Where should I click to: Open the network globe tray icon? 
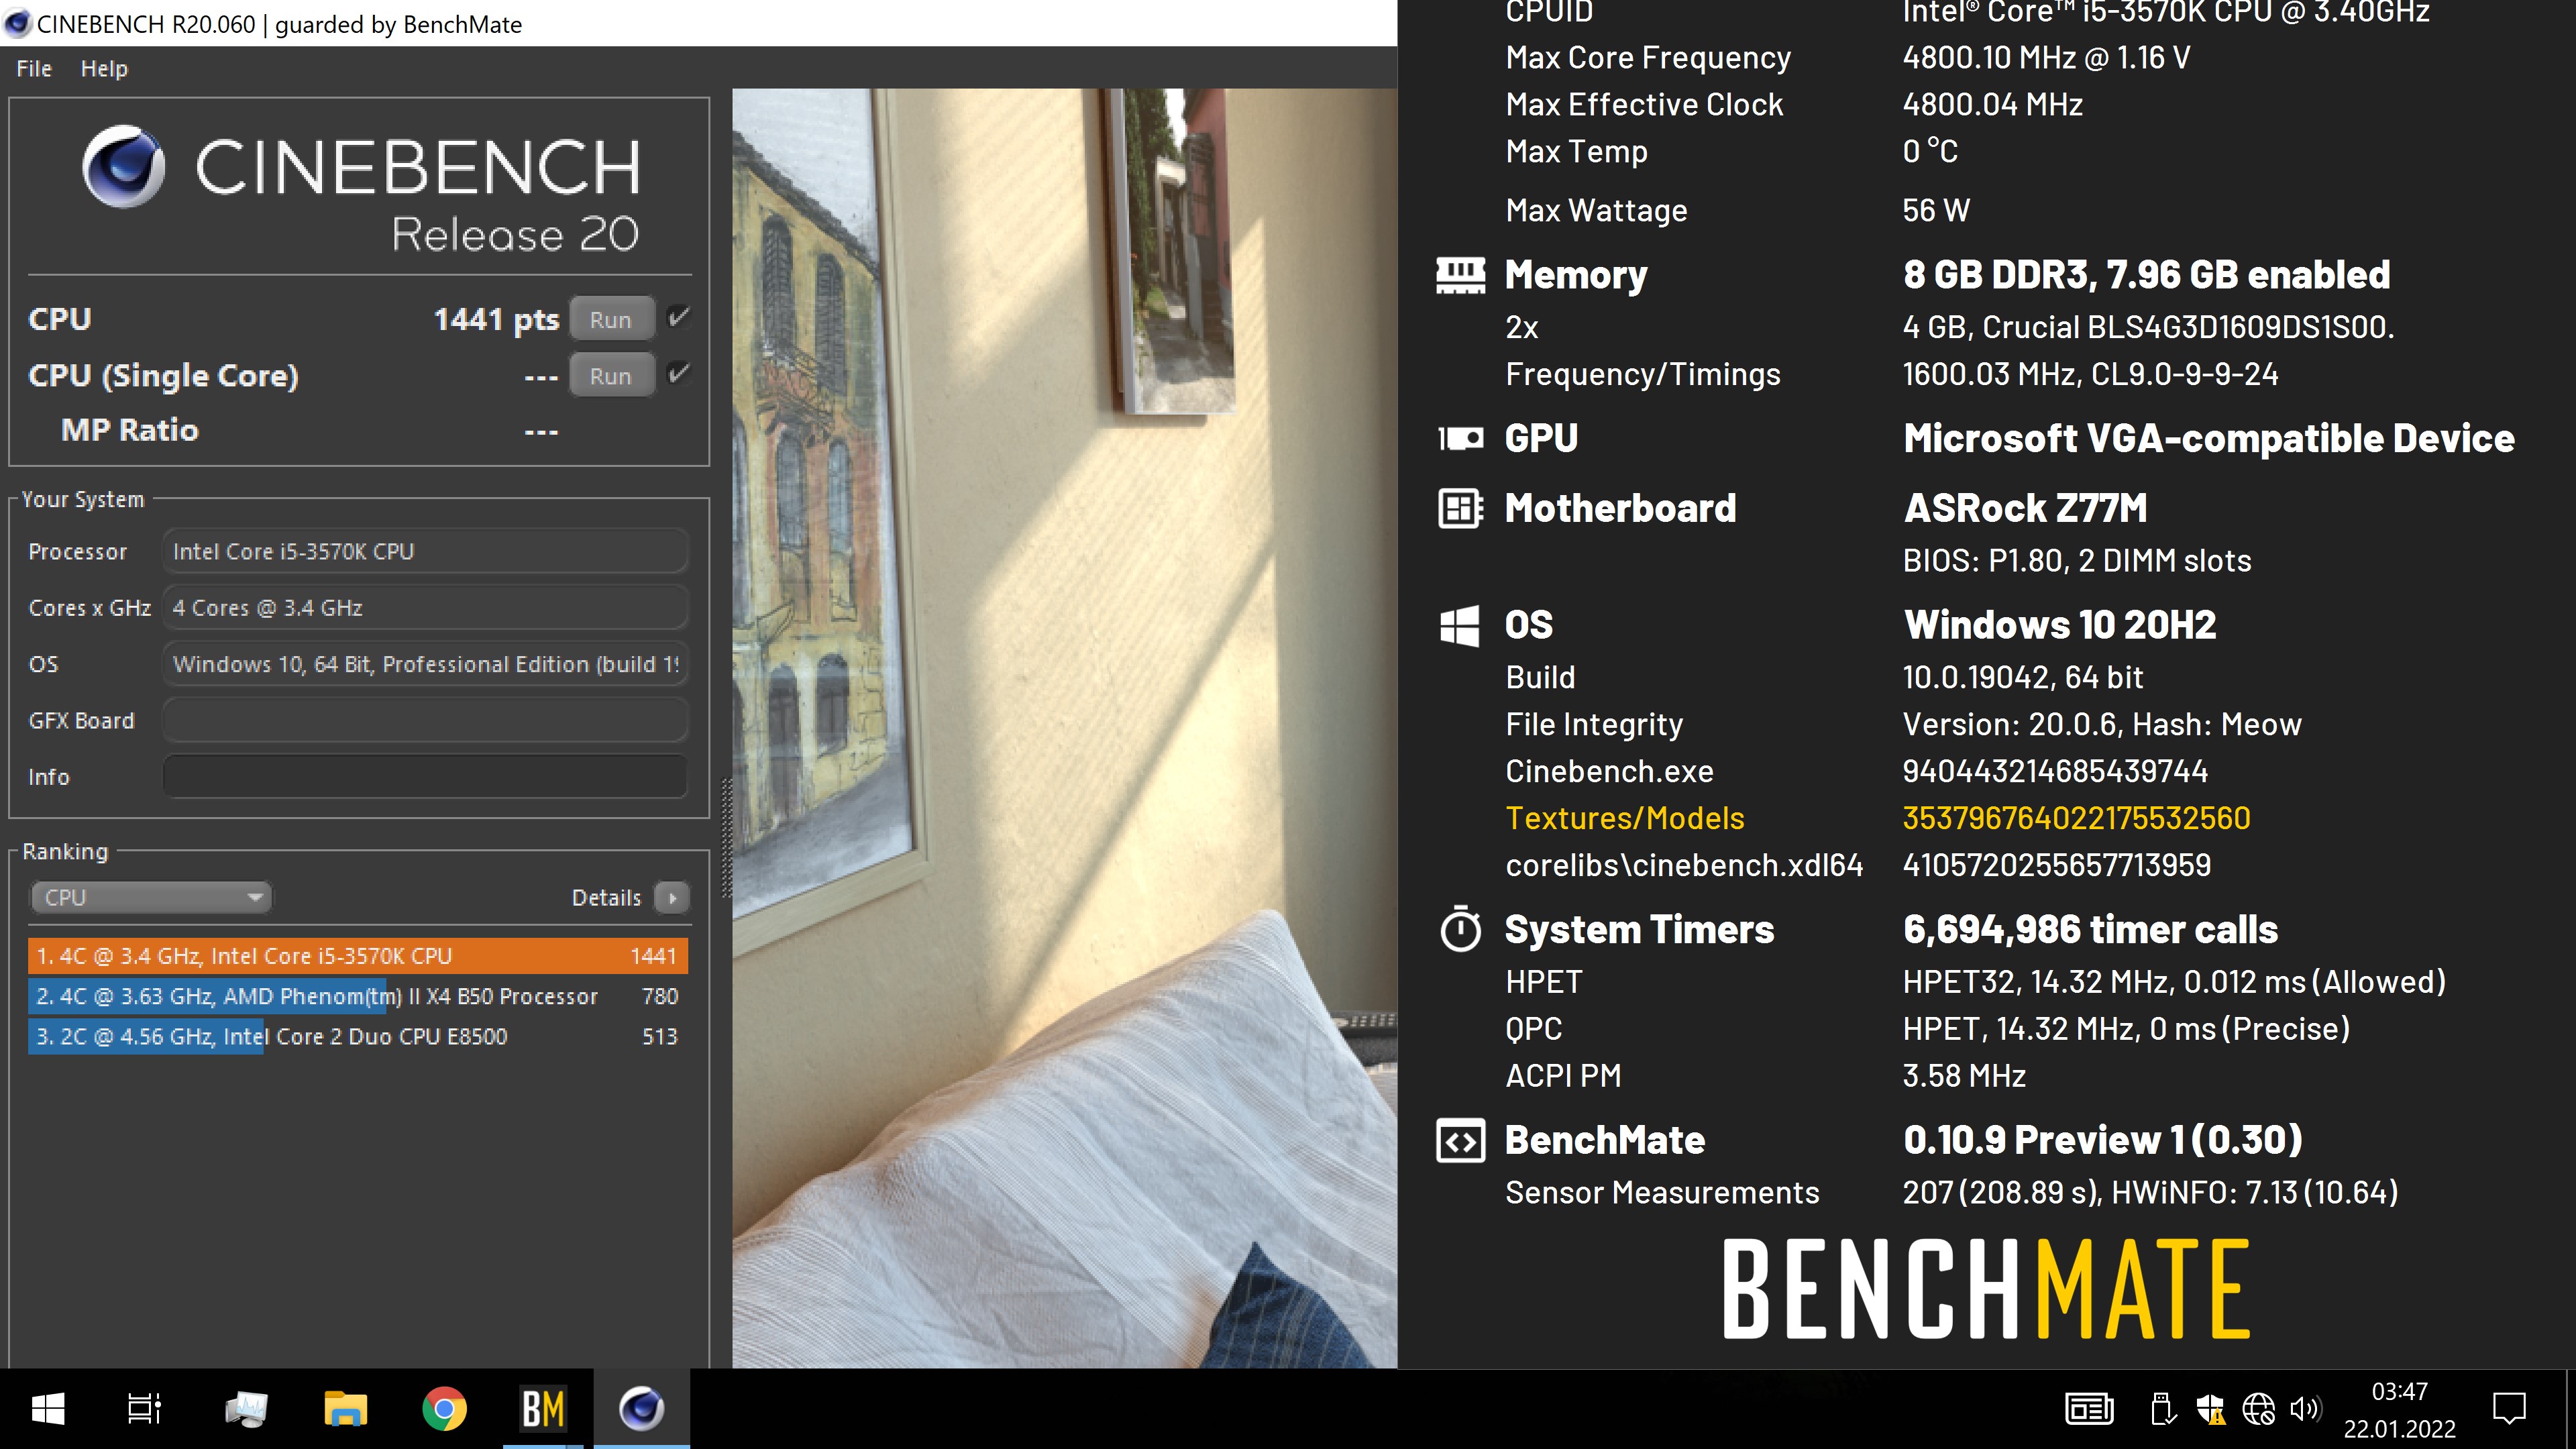[x=2258, y=1409]
